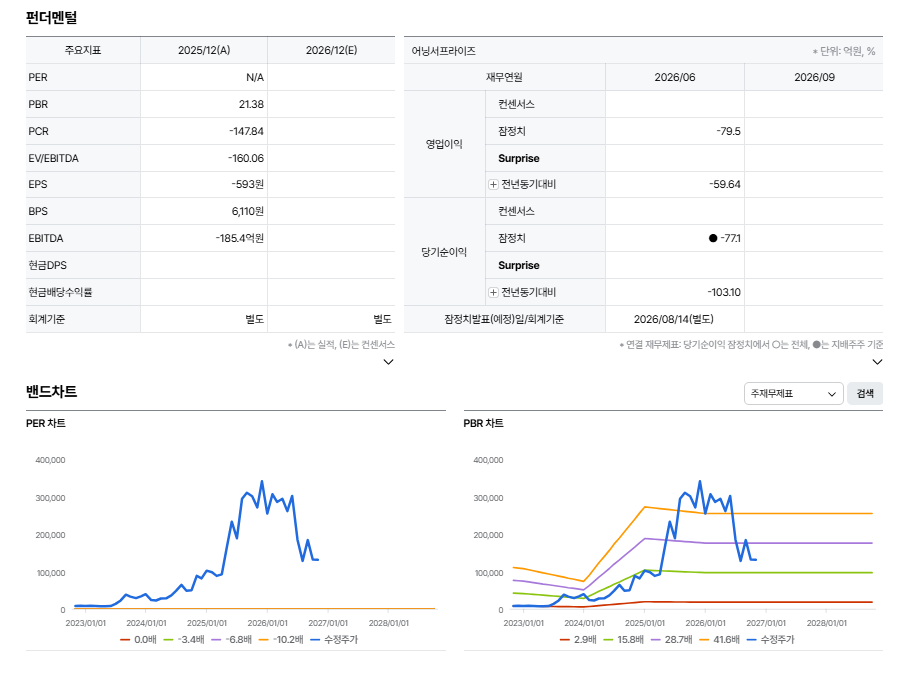This screenshot has height=677, width=910.
Task: Open the 주재무제표 dropdown
Action: [793, 394]
